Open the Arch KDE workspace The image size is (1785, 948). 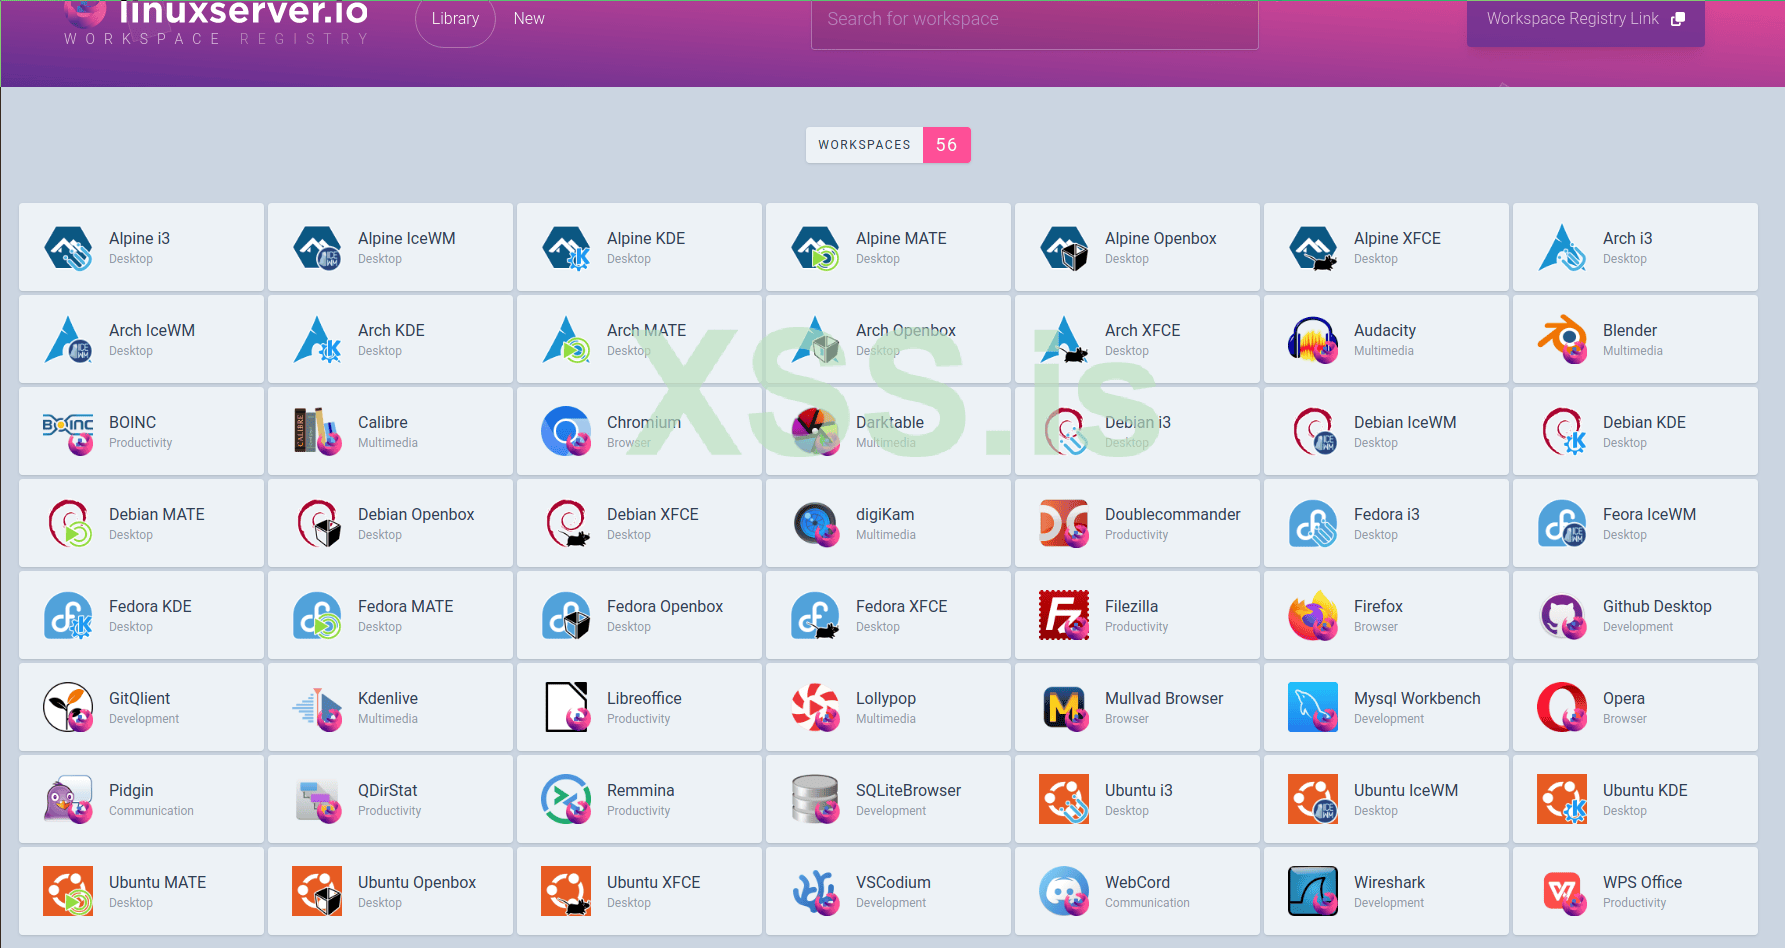(x=390, y=340)
